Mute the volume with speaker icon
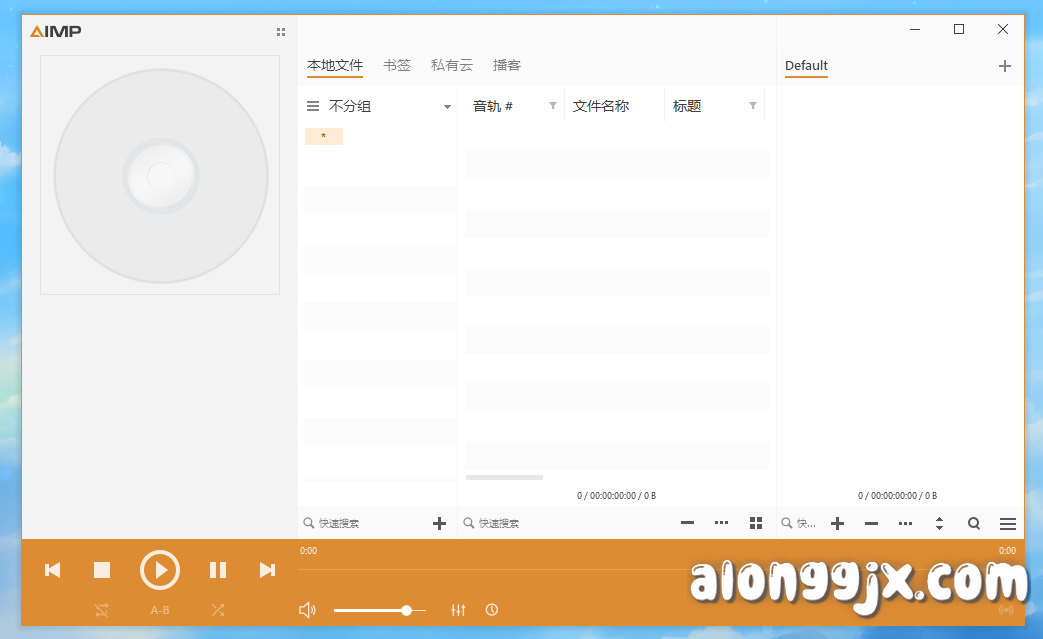The width and height of the screenshot is (1043, 639). tap(307, 609)
